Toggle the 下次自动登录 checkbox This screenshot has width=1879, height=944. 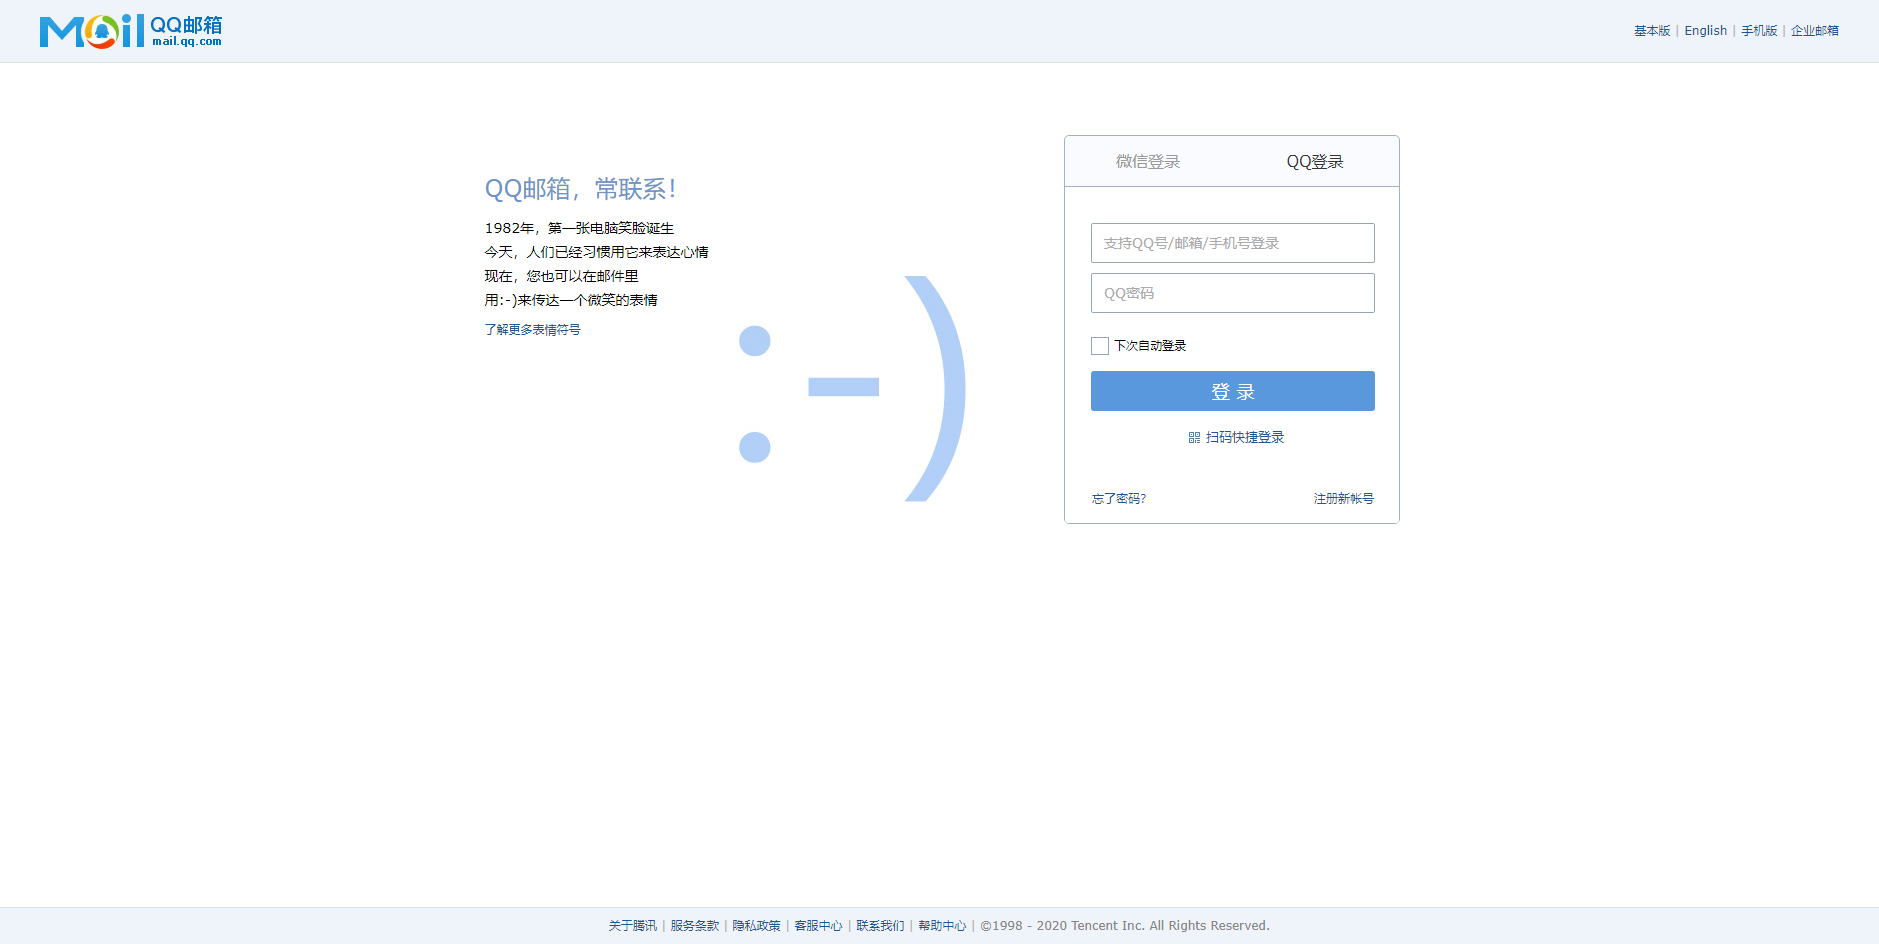1100,346
